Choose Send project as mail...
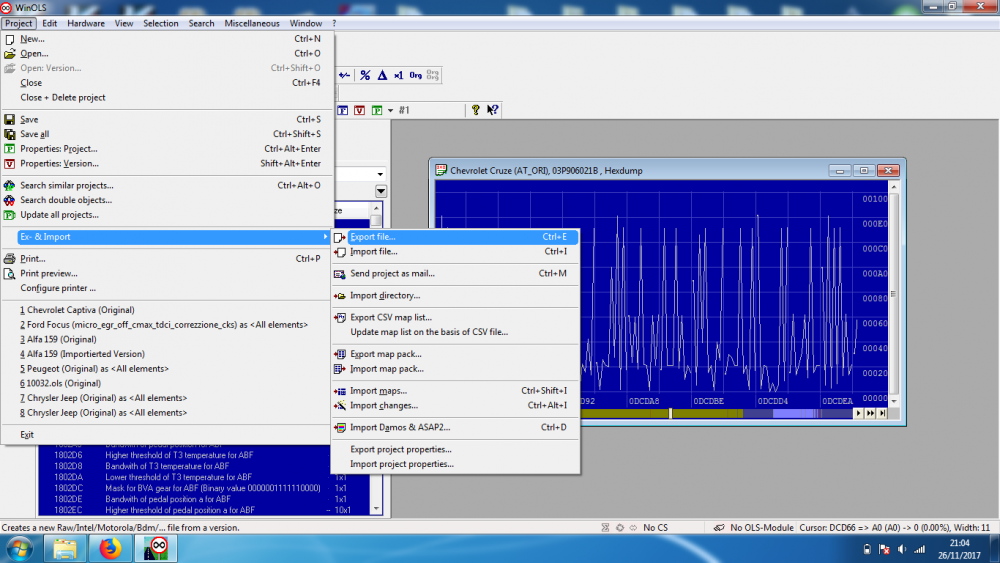 tap(455, 273)
